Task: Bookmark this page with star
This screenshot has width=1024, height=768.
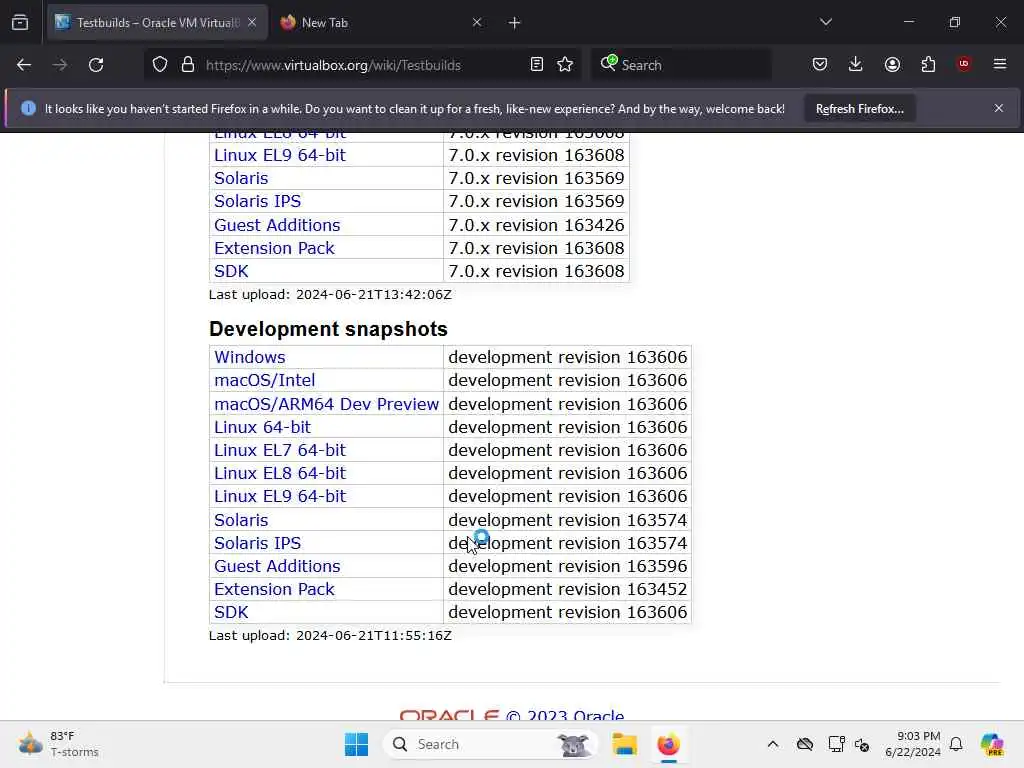Action: point(565,65)
